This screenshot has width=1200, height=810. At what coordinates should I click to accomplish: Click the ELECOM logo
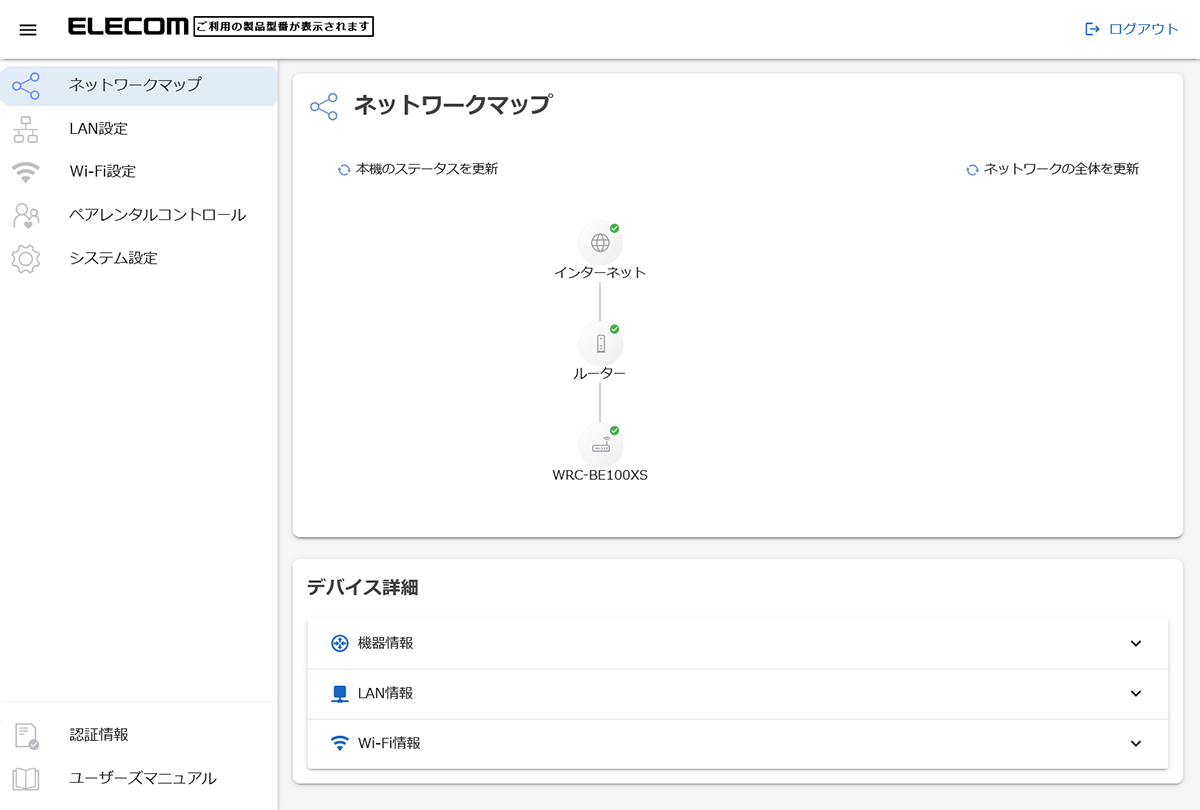click(x=127, y=27)
